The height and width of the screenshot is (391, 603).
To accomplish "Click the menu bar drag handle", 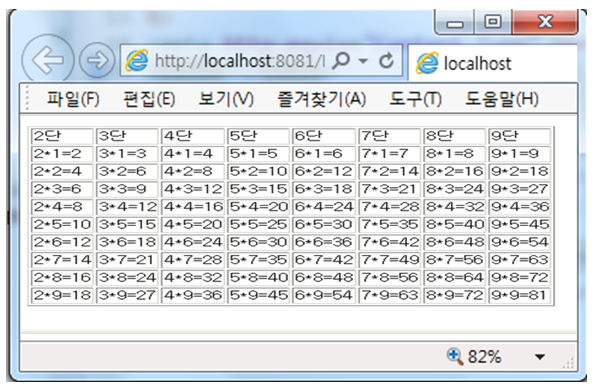I will click(27, 98).
